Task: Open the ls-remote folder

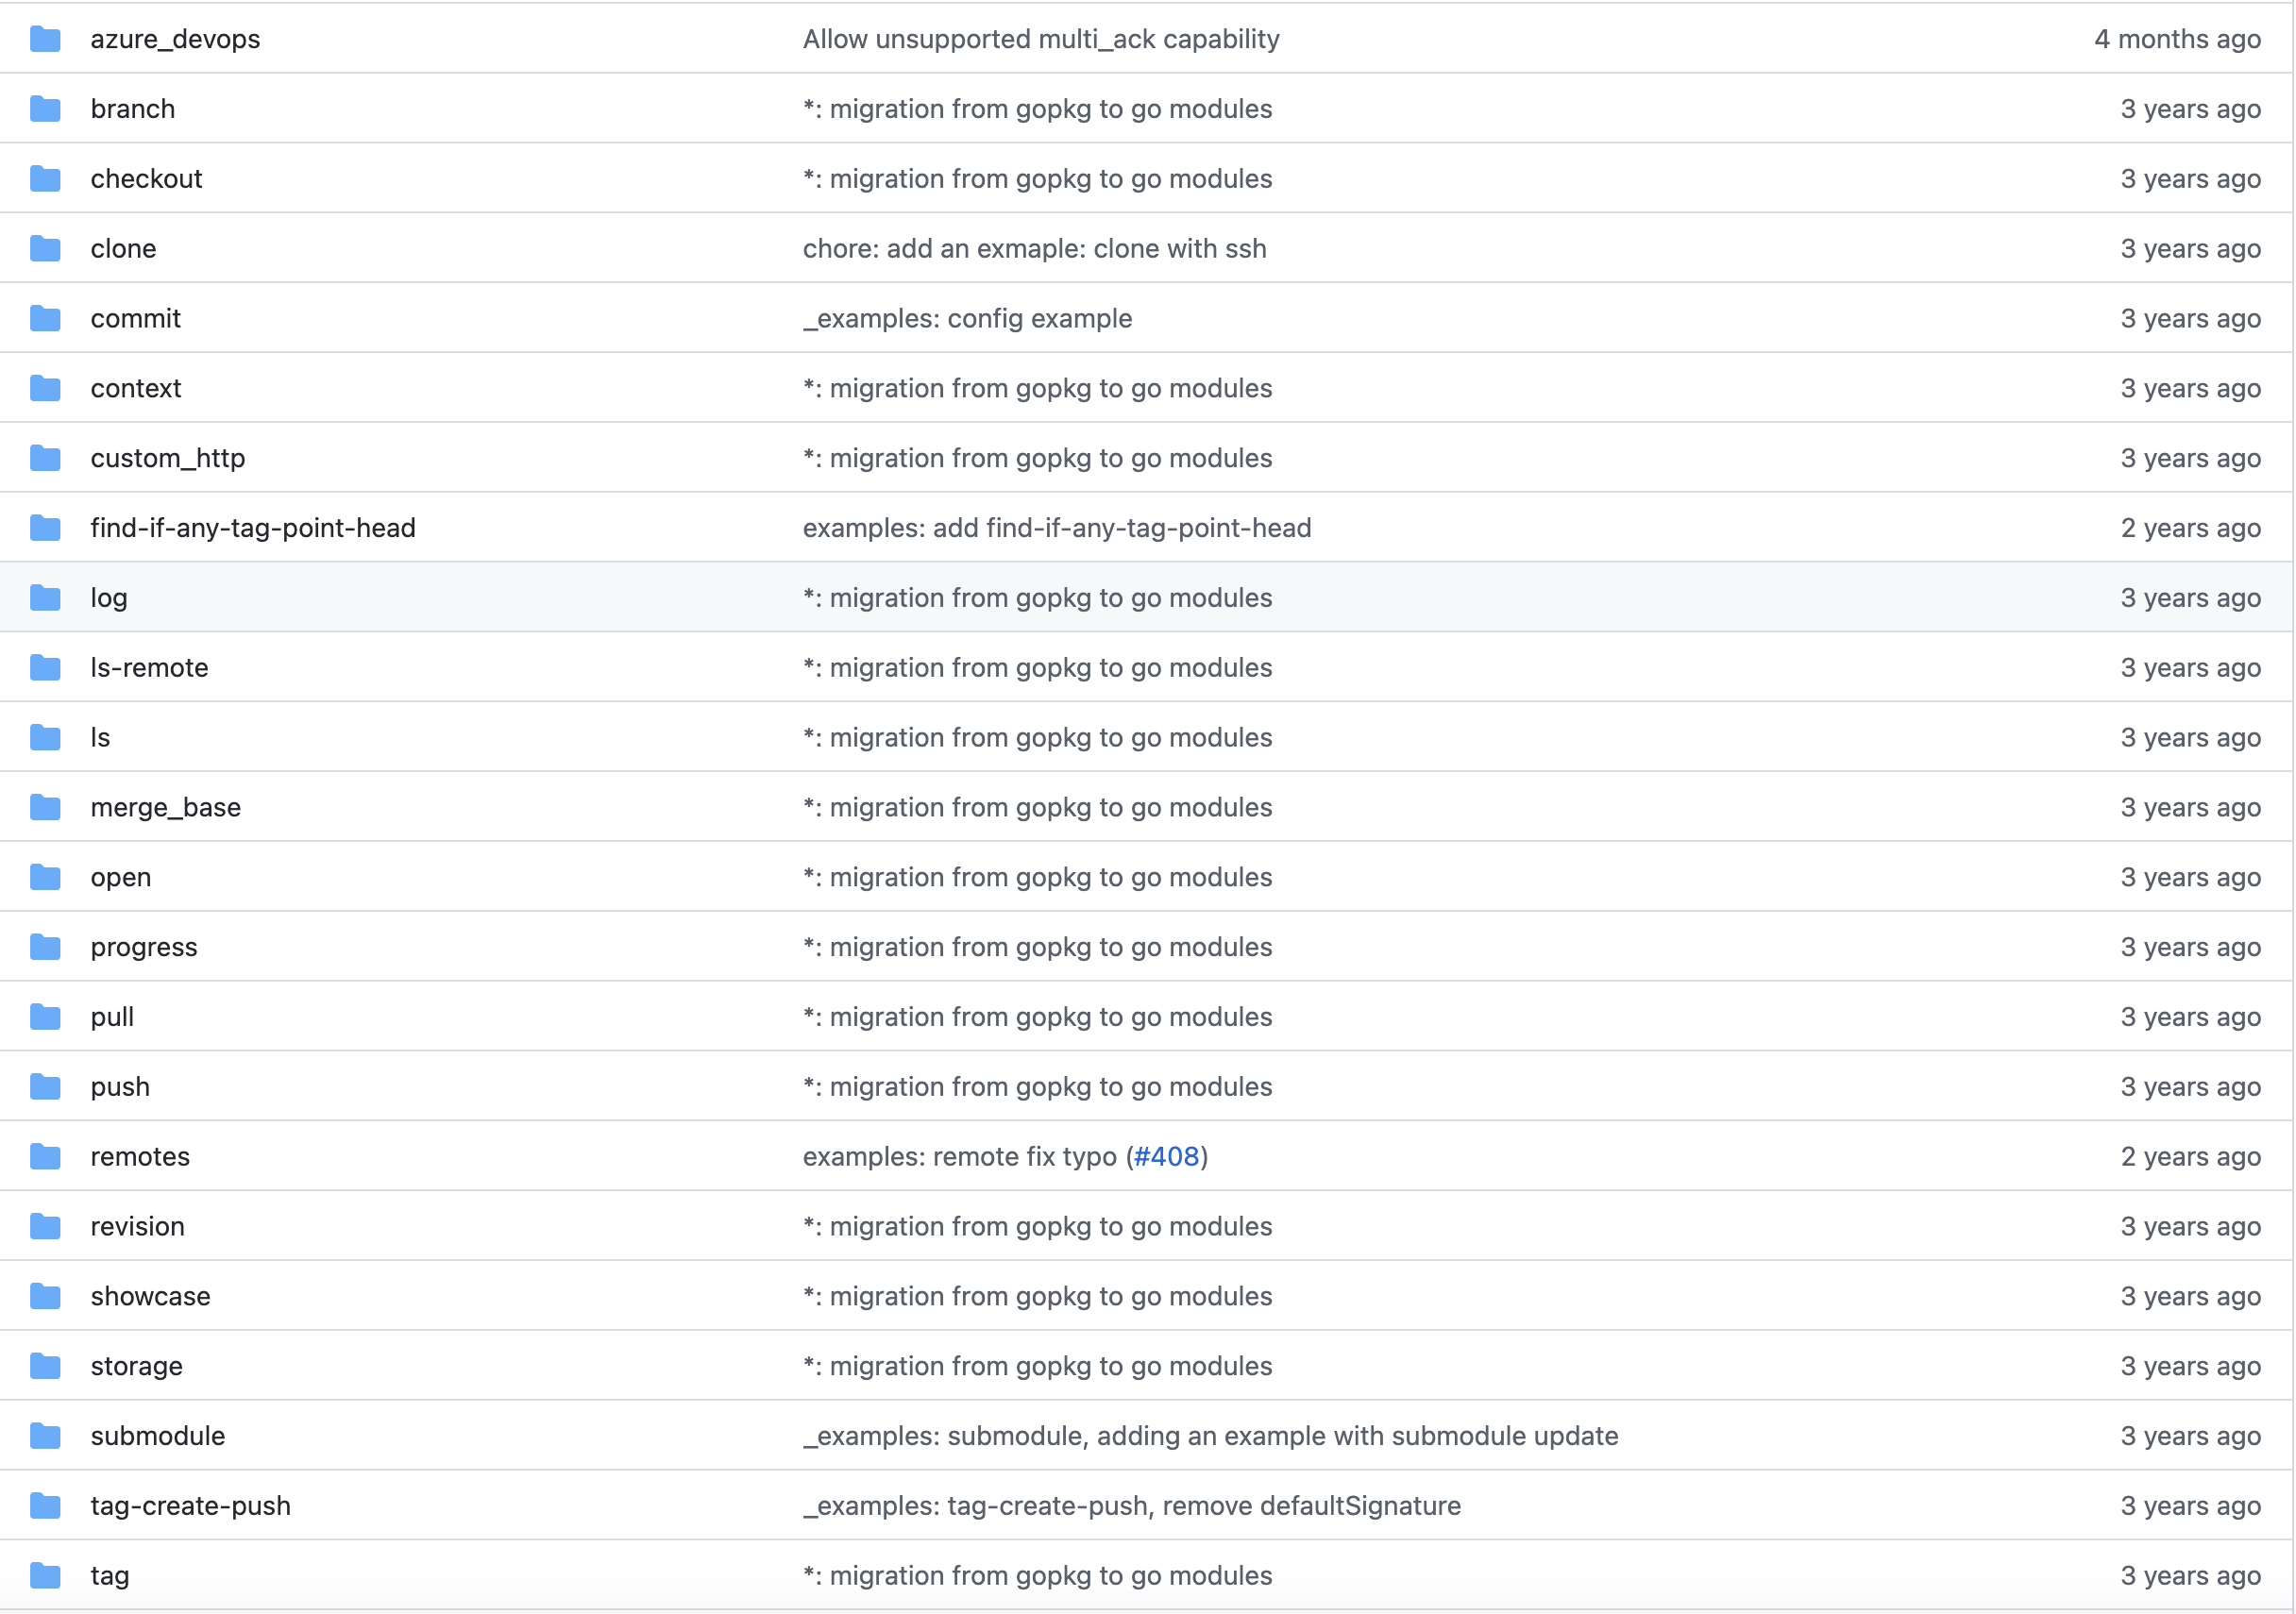Action: [x=149, y=668]
